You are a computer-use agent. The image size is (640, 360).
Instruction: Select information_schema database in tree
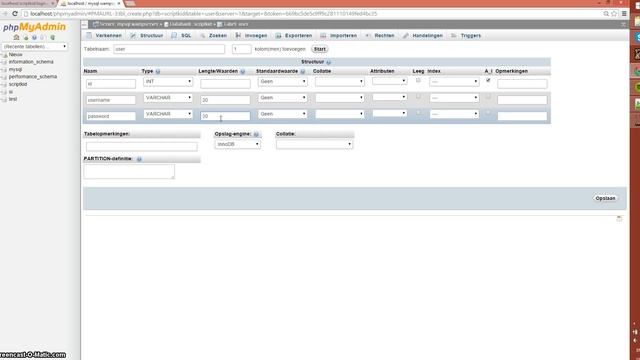pyautogui.click(x=31, y=62)
